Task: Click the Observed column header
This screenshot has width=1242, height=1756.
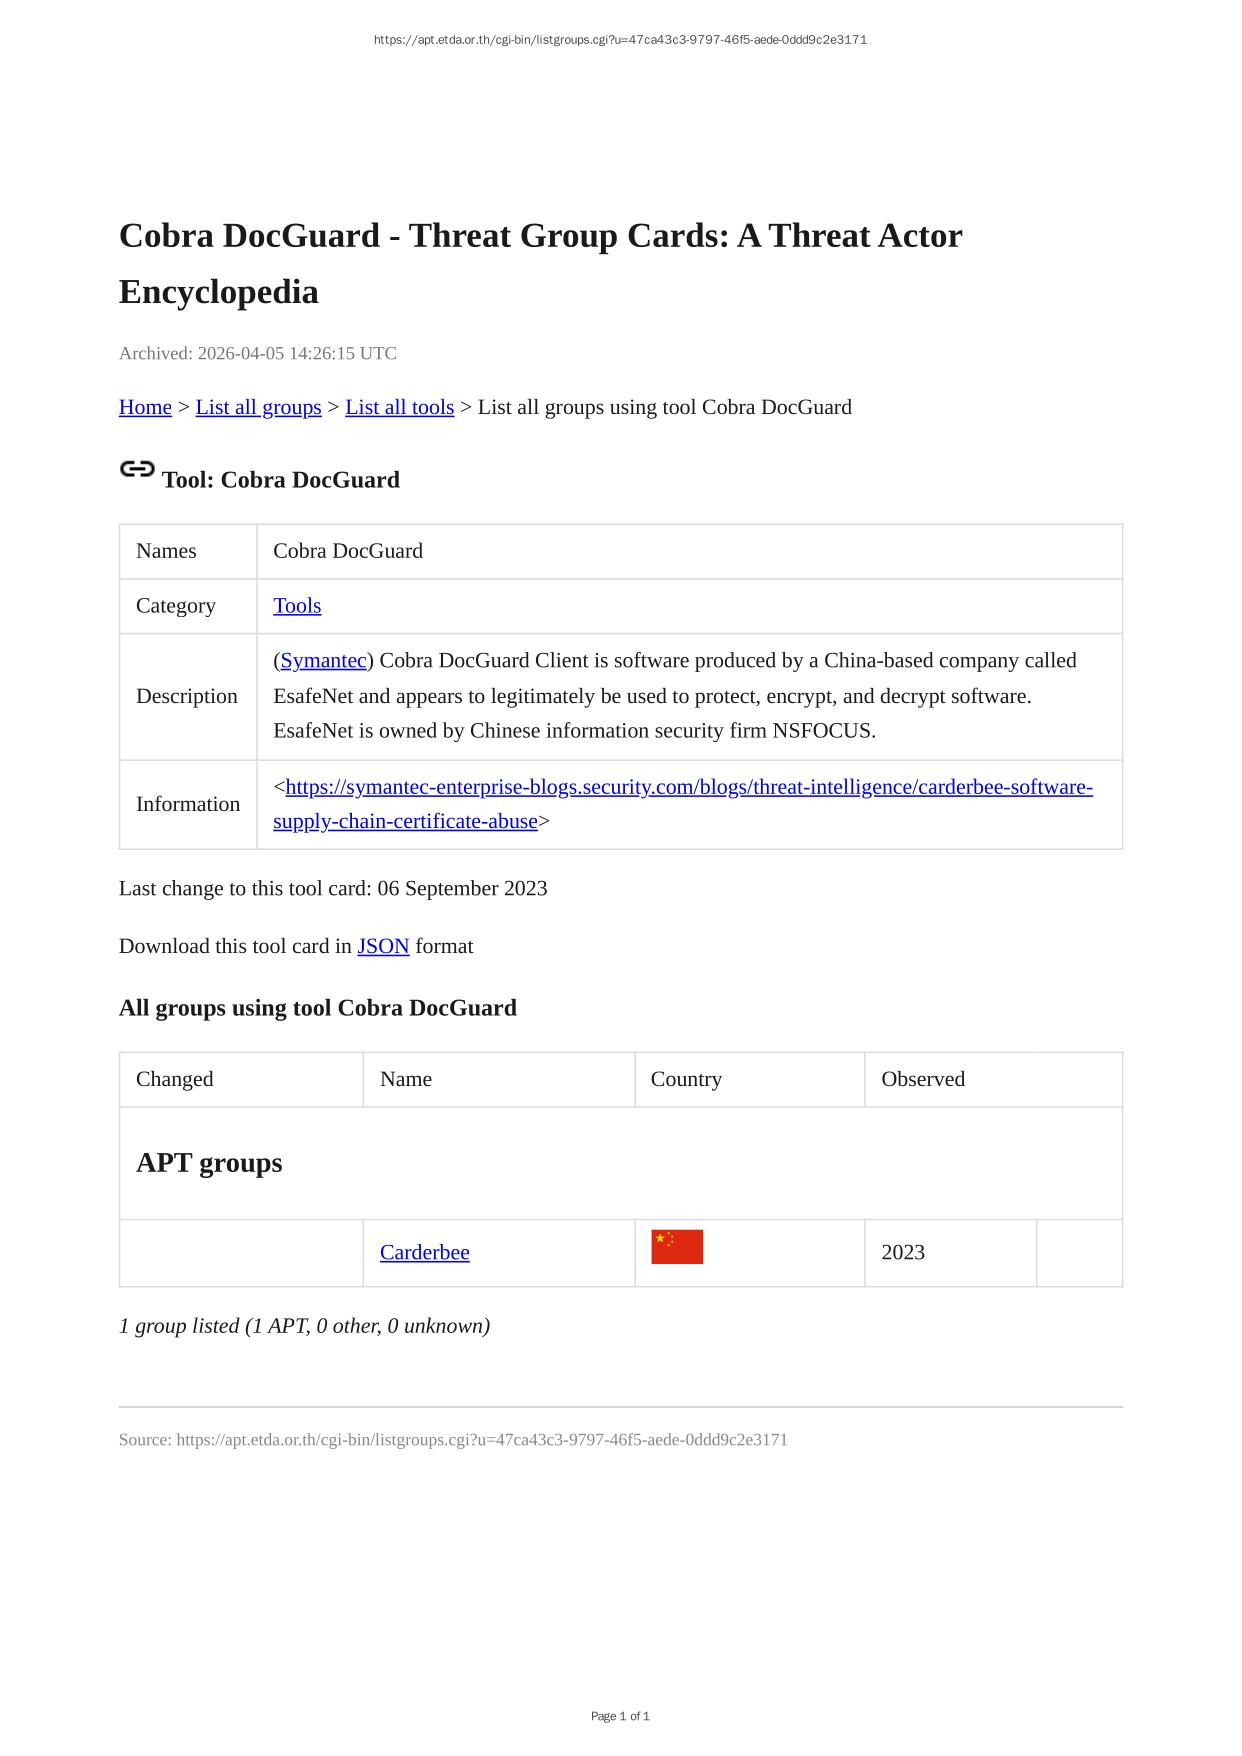Action: [922, 1079]
